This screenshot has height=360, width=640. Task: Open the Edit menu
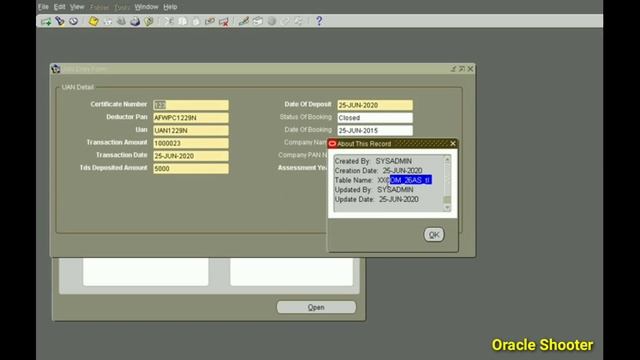coord(59,7)
